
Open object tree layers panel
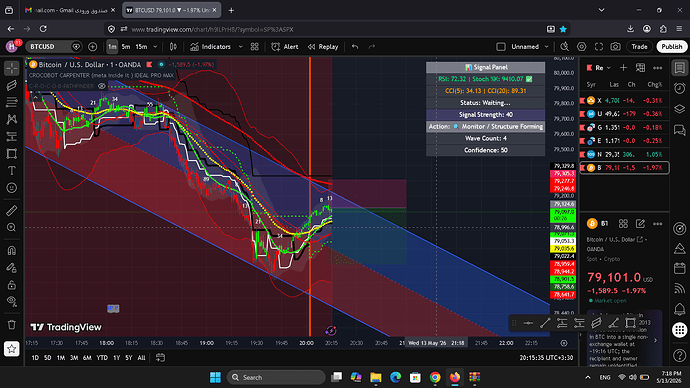click(680, 109)
